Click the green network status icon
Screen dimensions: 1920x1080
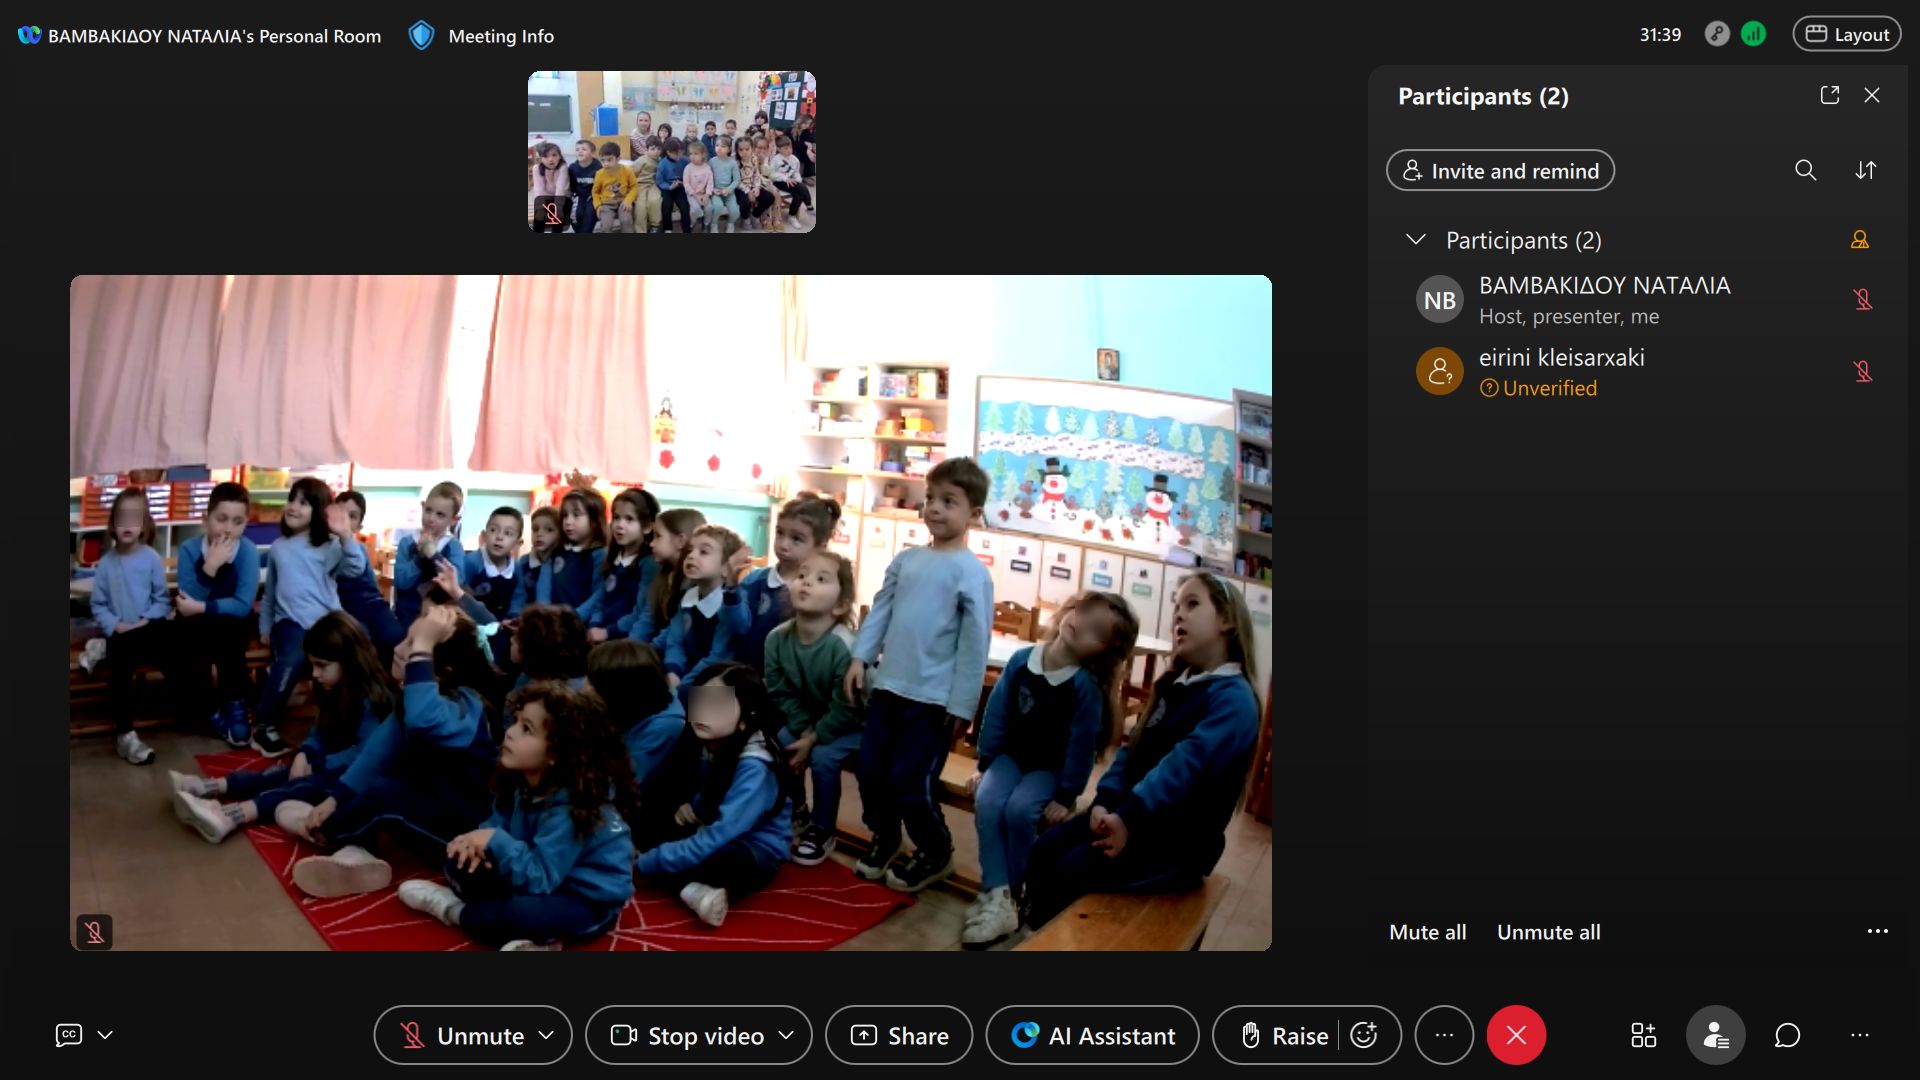[1753, 34]
